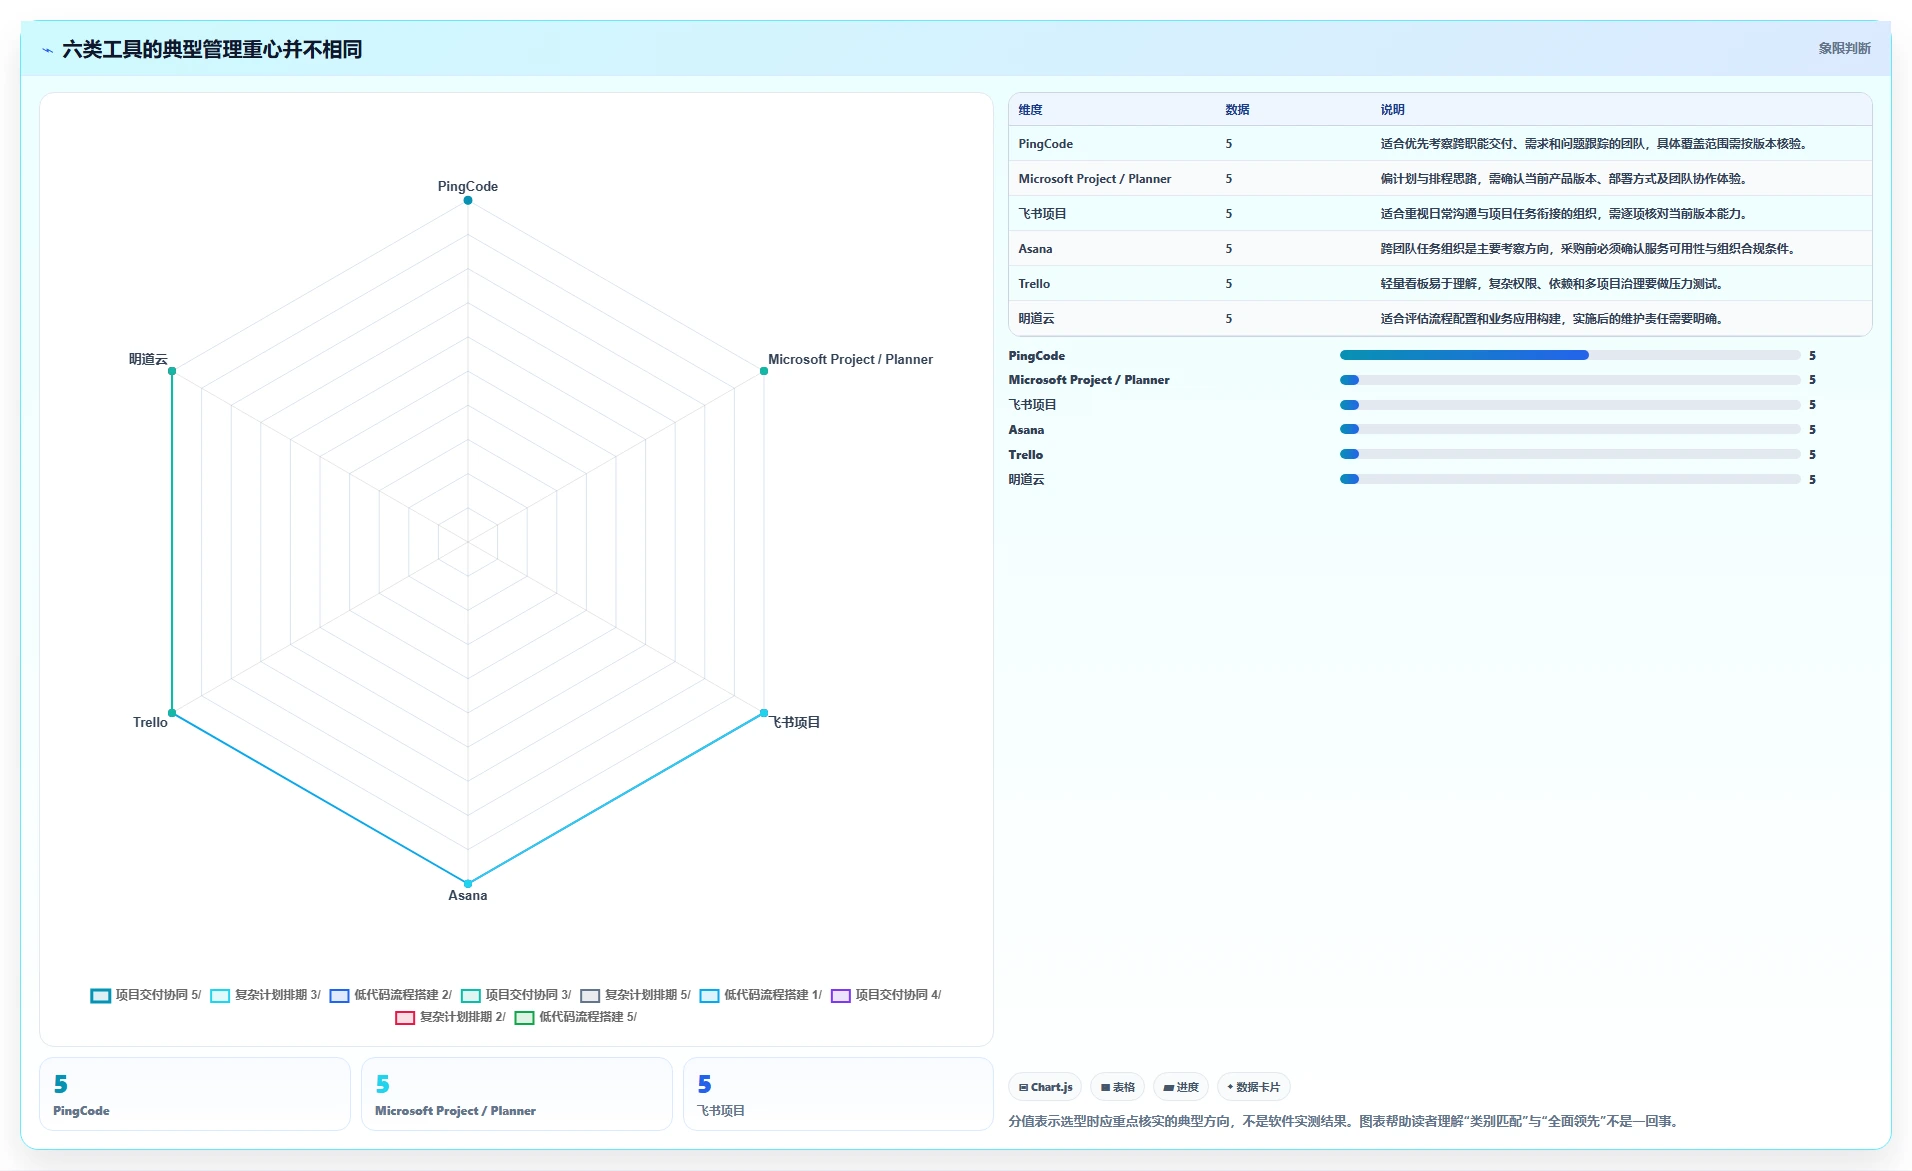The width and height of the screenshot is (1912, 1171).
Task: Click the 表格 chip
Action: click(1117, 1087)
